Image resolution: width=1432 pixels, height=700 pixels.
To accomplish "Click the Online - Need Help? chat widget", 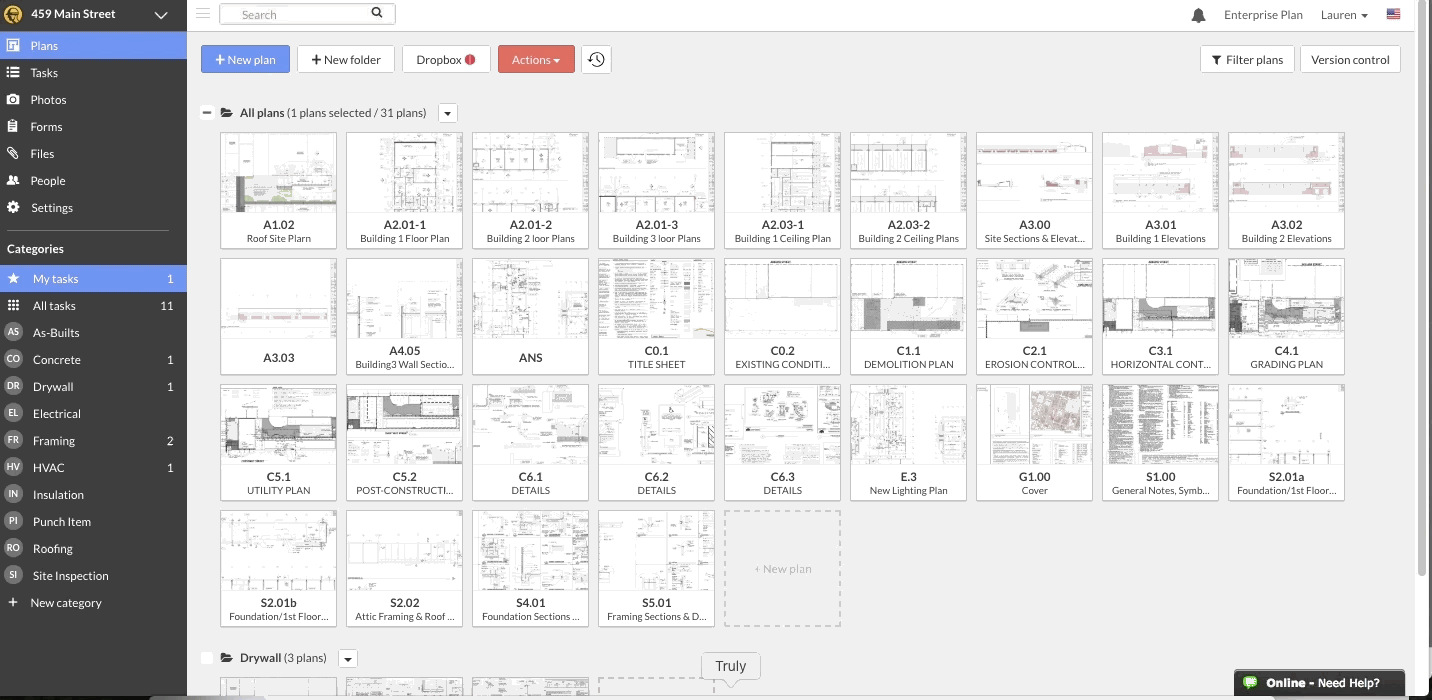I will [1319, 684].
